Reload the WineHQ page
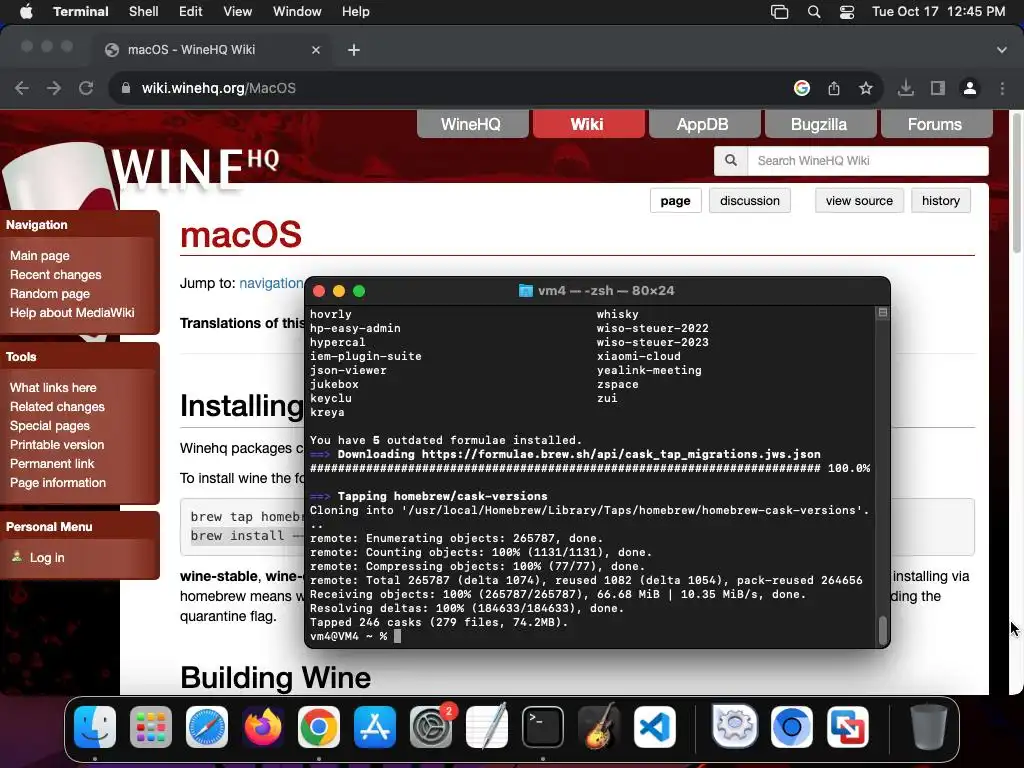Screen dimensions: 1024x768 (86, 88)
